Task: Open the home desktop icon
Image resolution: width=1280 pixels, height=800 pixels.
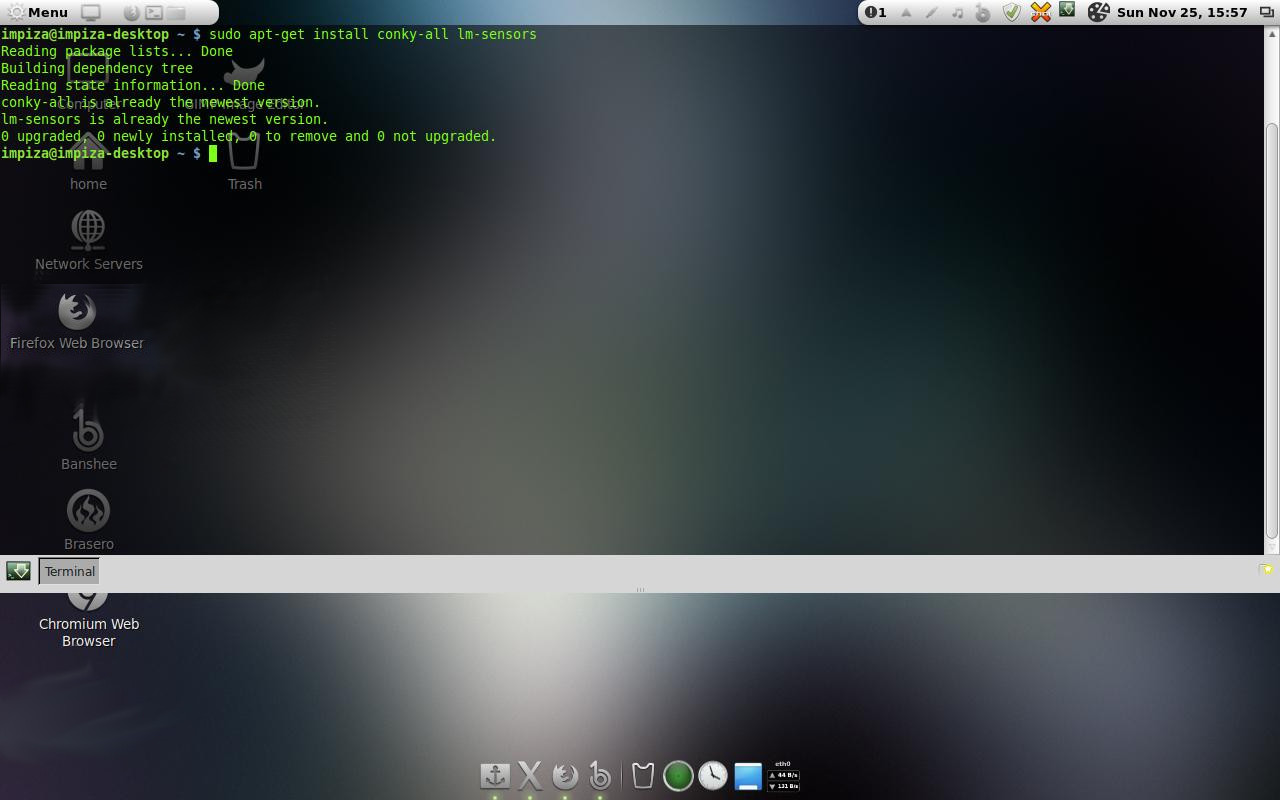Action: tap(88, 160)
